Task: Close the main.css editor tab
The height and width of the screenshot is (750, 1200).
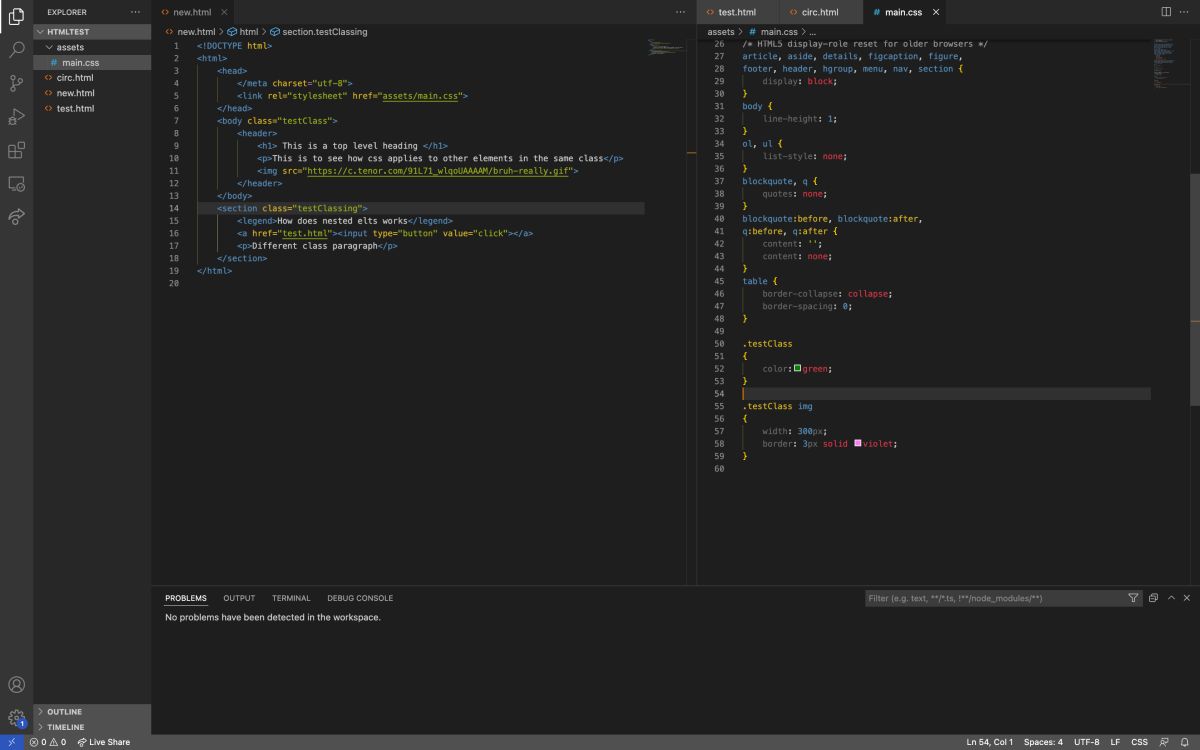Action: point(936,12)
